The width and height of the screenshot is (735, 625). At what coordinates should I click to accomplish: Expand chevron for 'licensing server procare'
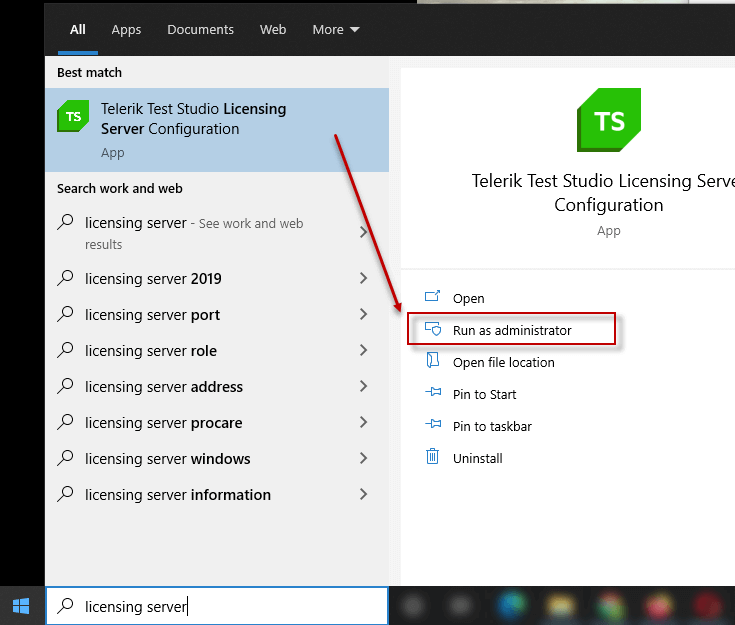(x=363, y=422)
